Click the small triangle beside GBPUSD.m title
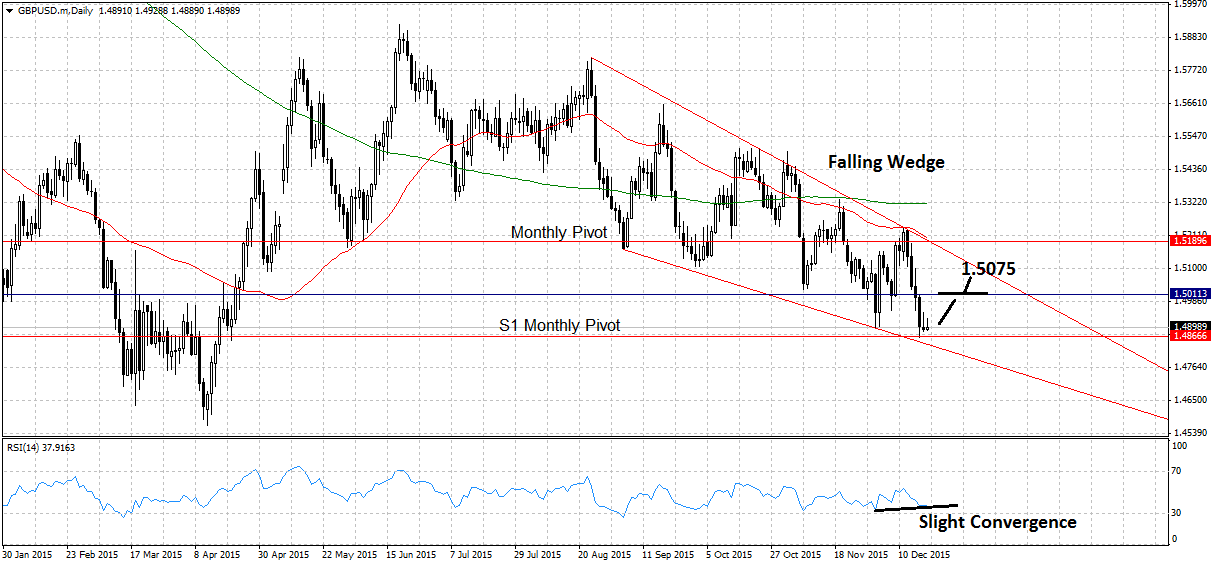The image size is (1211, 563). [x=7, y=9]
